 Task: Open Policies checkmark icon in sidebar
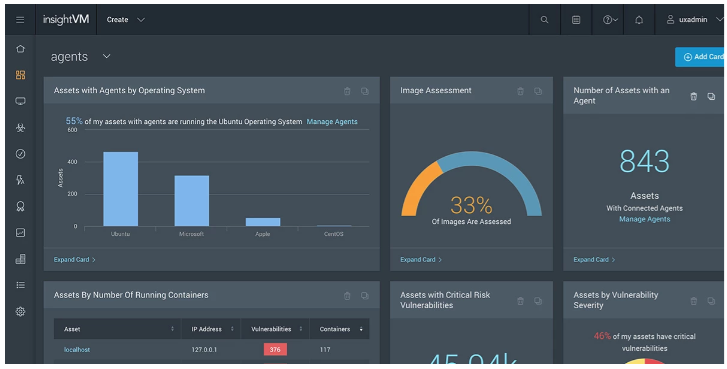coord(20,154)
